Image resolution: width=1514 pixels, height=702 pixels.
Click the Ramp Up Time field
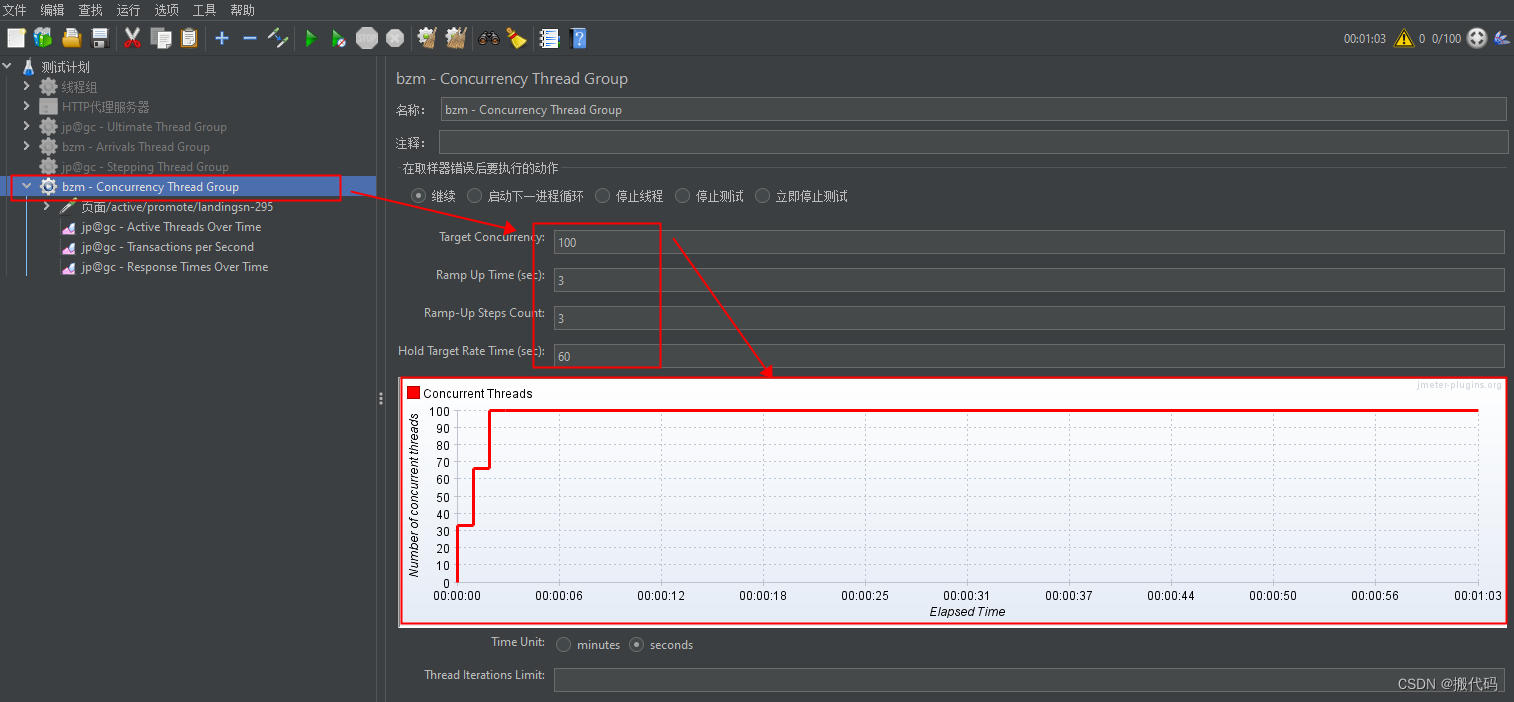click(1029, 280)
